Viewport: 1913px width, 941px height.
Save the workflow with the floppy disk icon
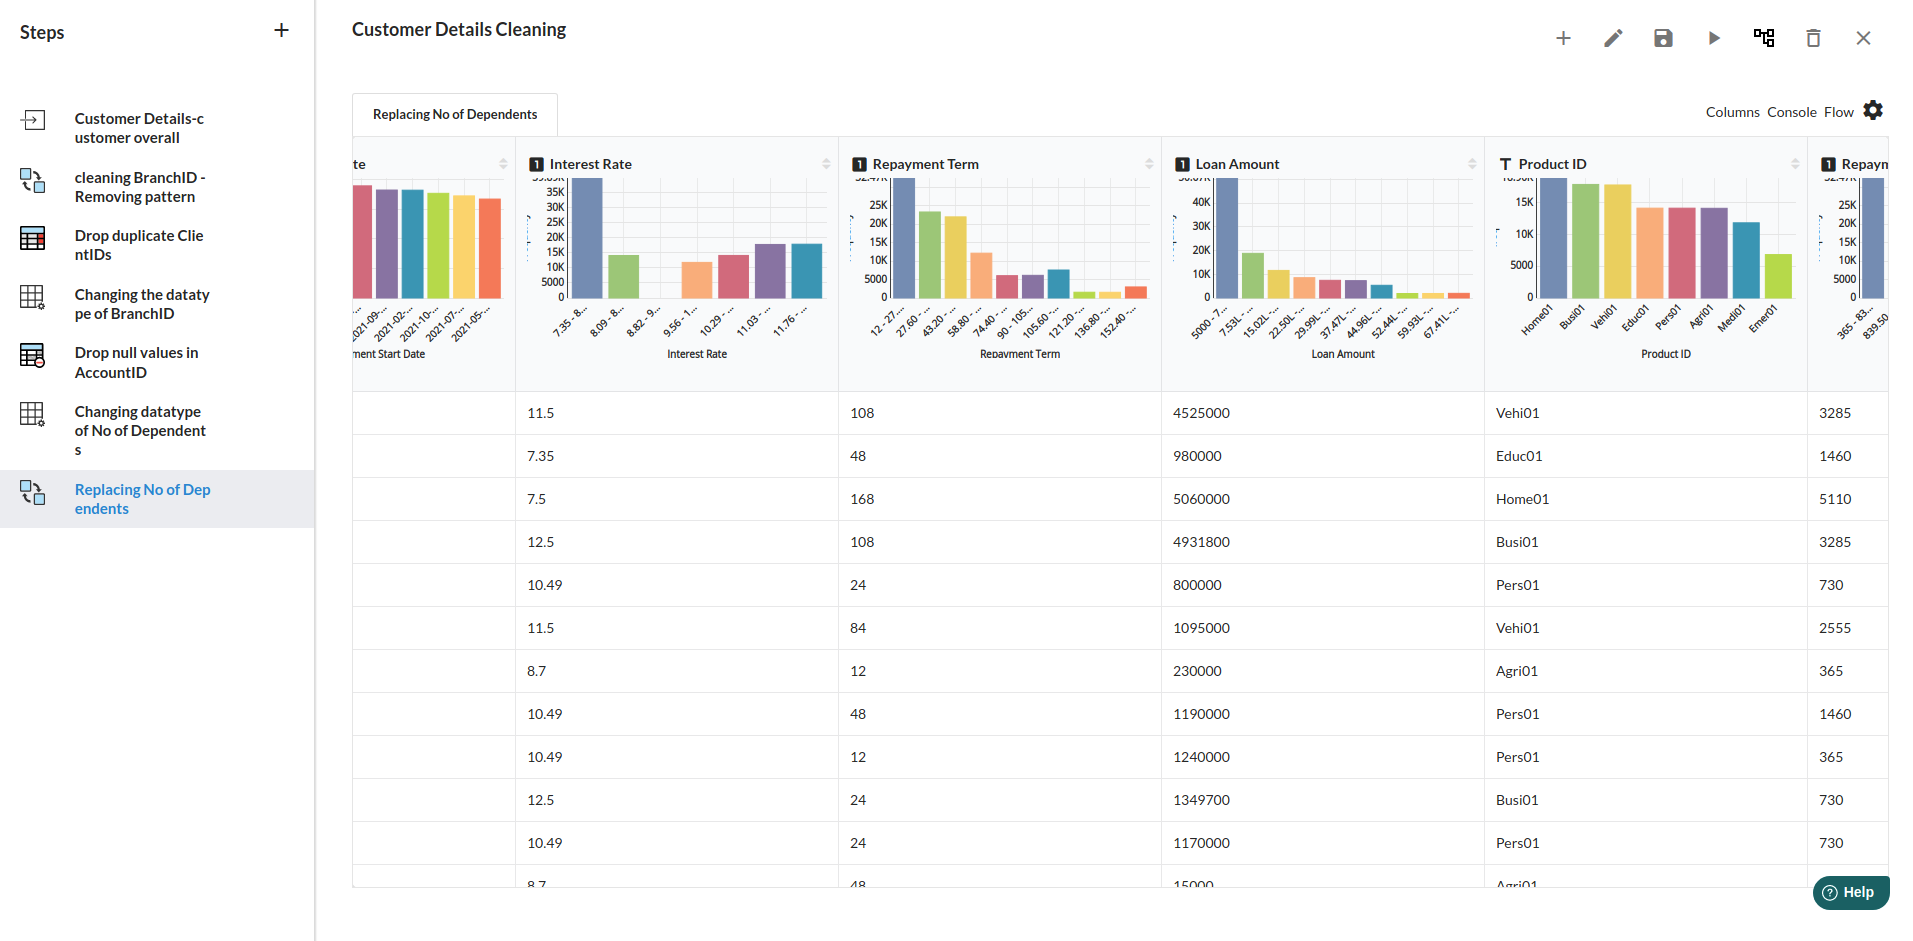tap(1663, 38)
